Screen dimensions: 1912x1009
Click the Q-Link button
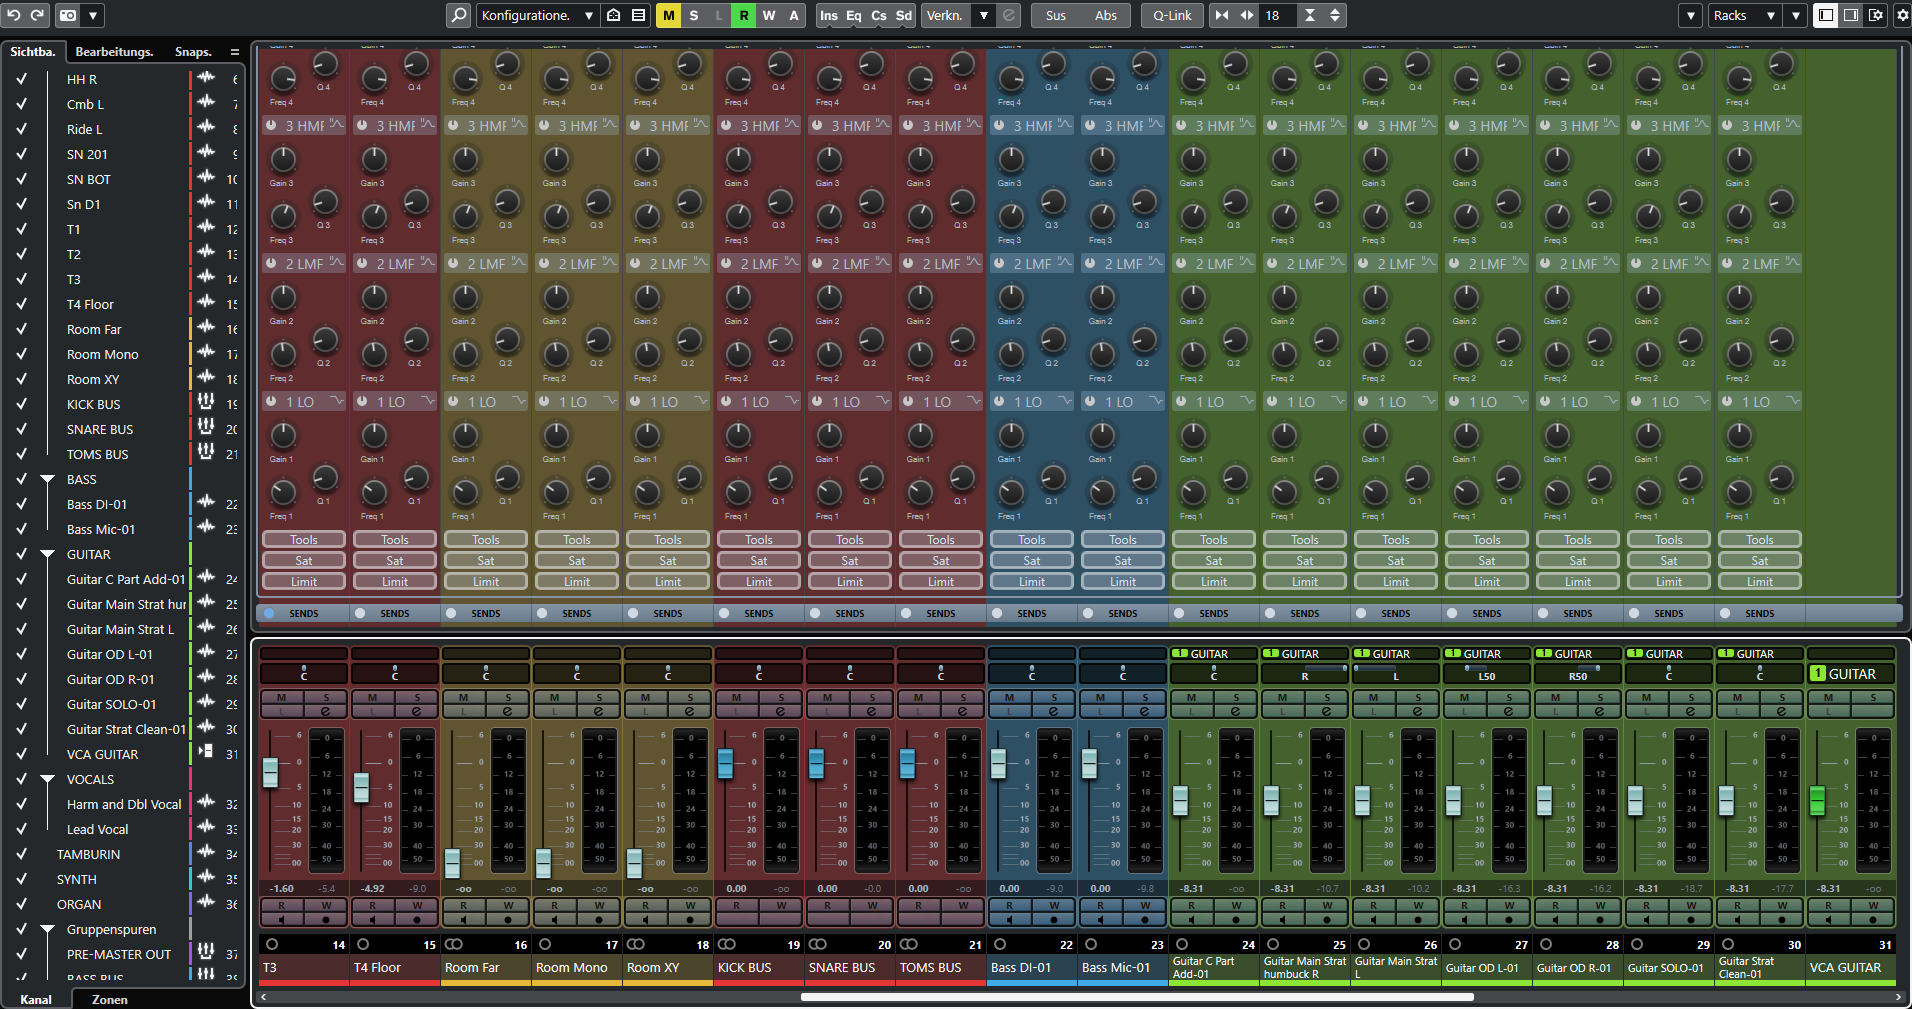[1172, 15]
